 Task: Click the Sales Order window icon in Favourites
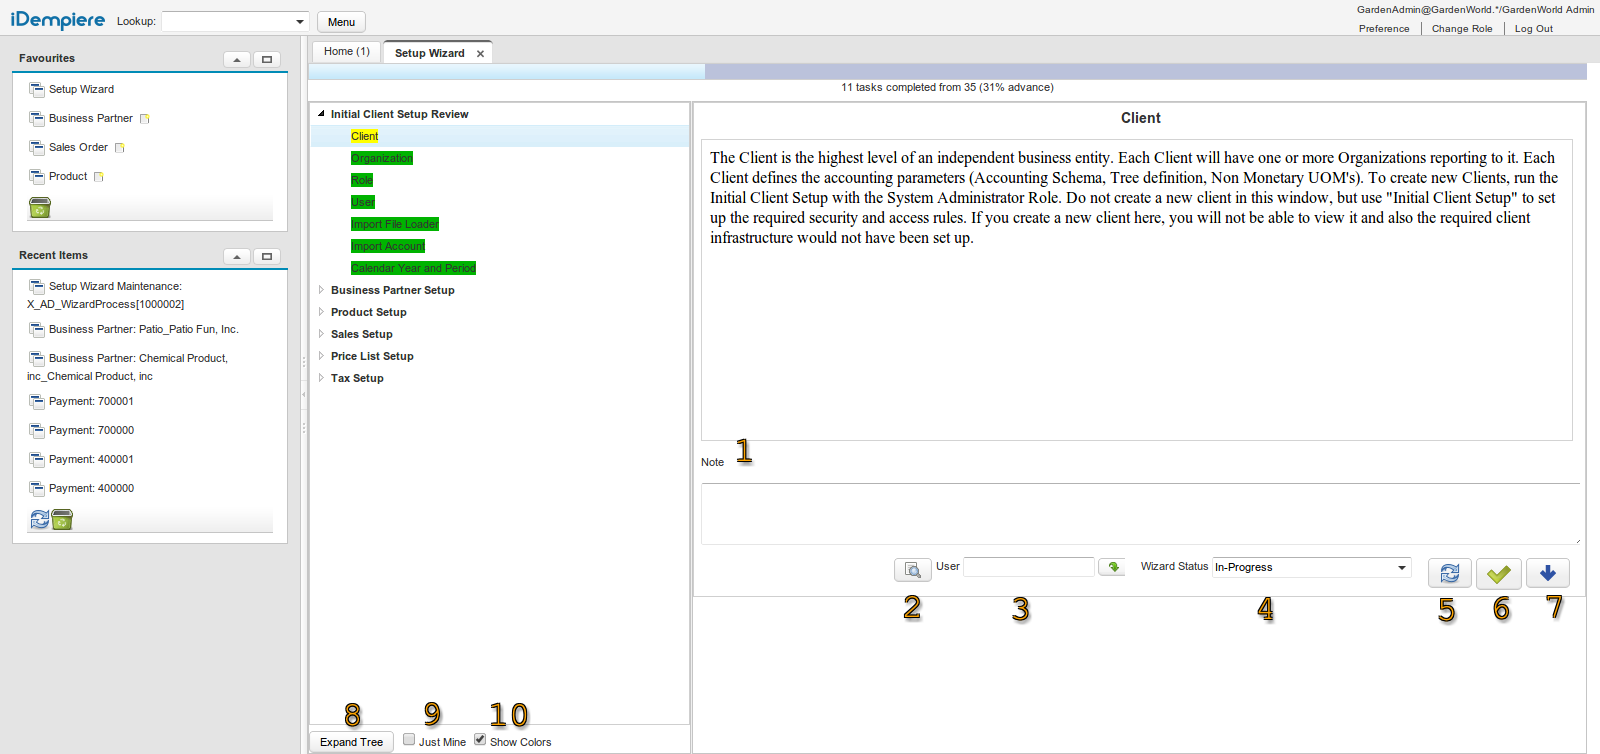[36, 148]
